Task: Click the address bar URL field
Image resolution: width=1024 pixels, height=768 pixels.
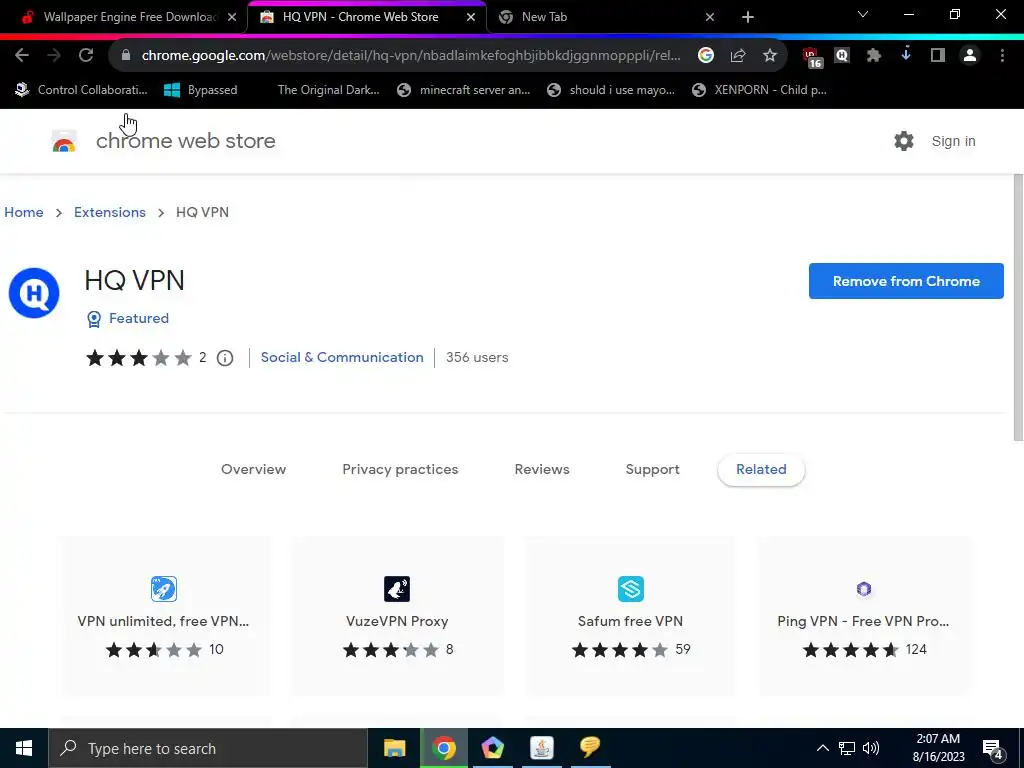Action: pos(411,56)
